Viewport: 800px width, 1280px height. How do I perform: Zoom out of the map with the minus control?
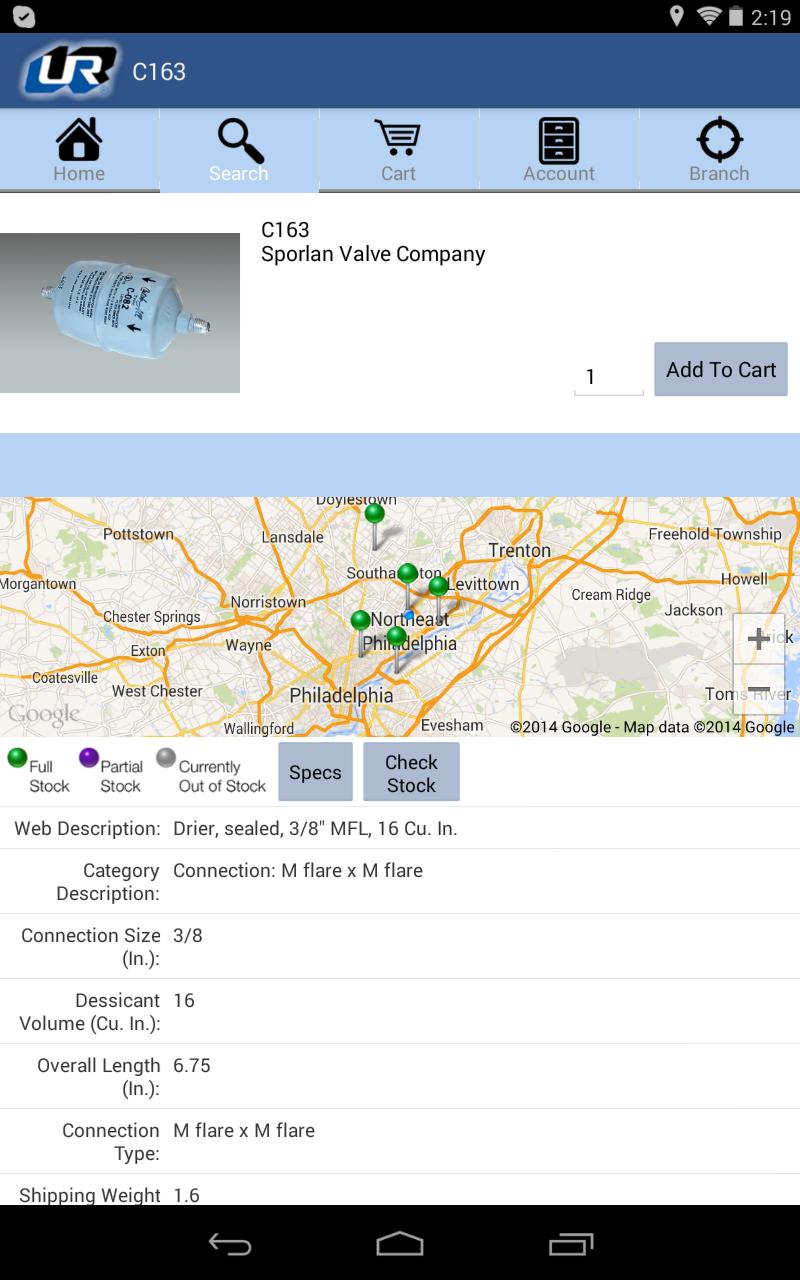click(758, 690)
